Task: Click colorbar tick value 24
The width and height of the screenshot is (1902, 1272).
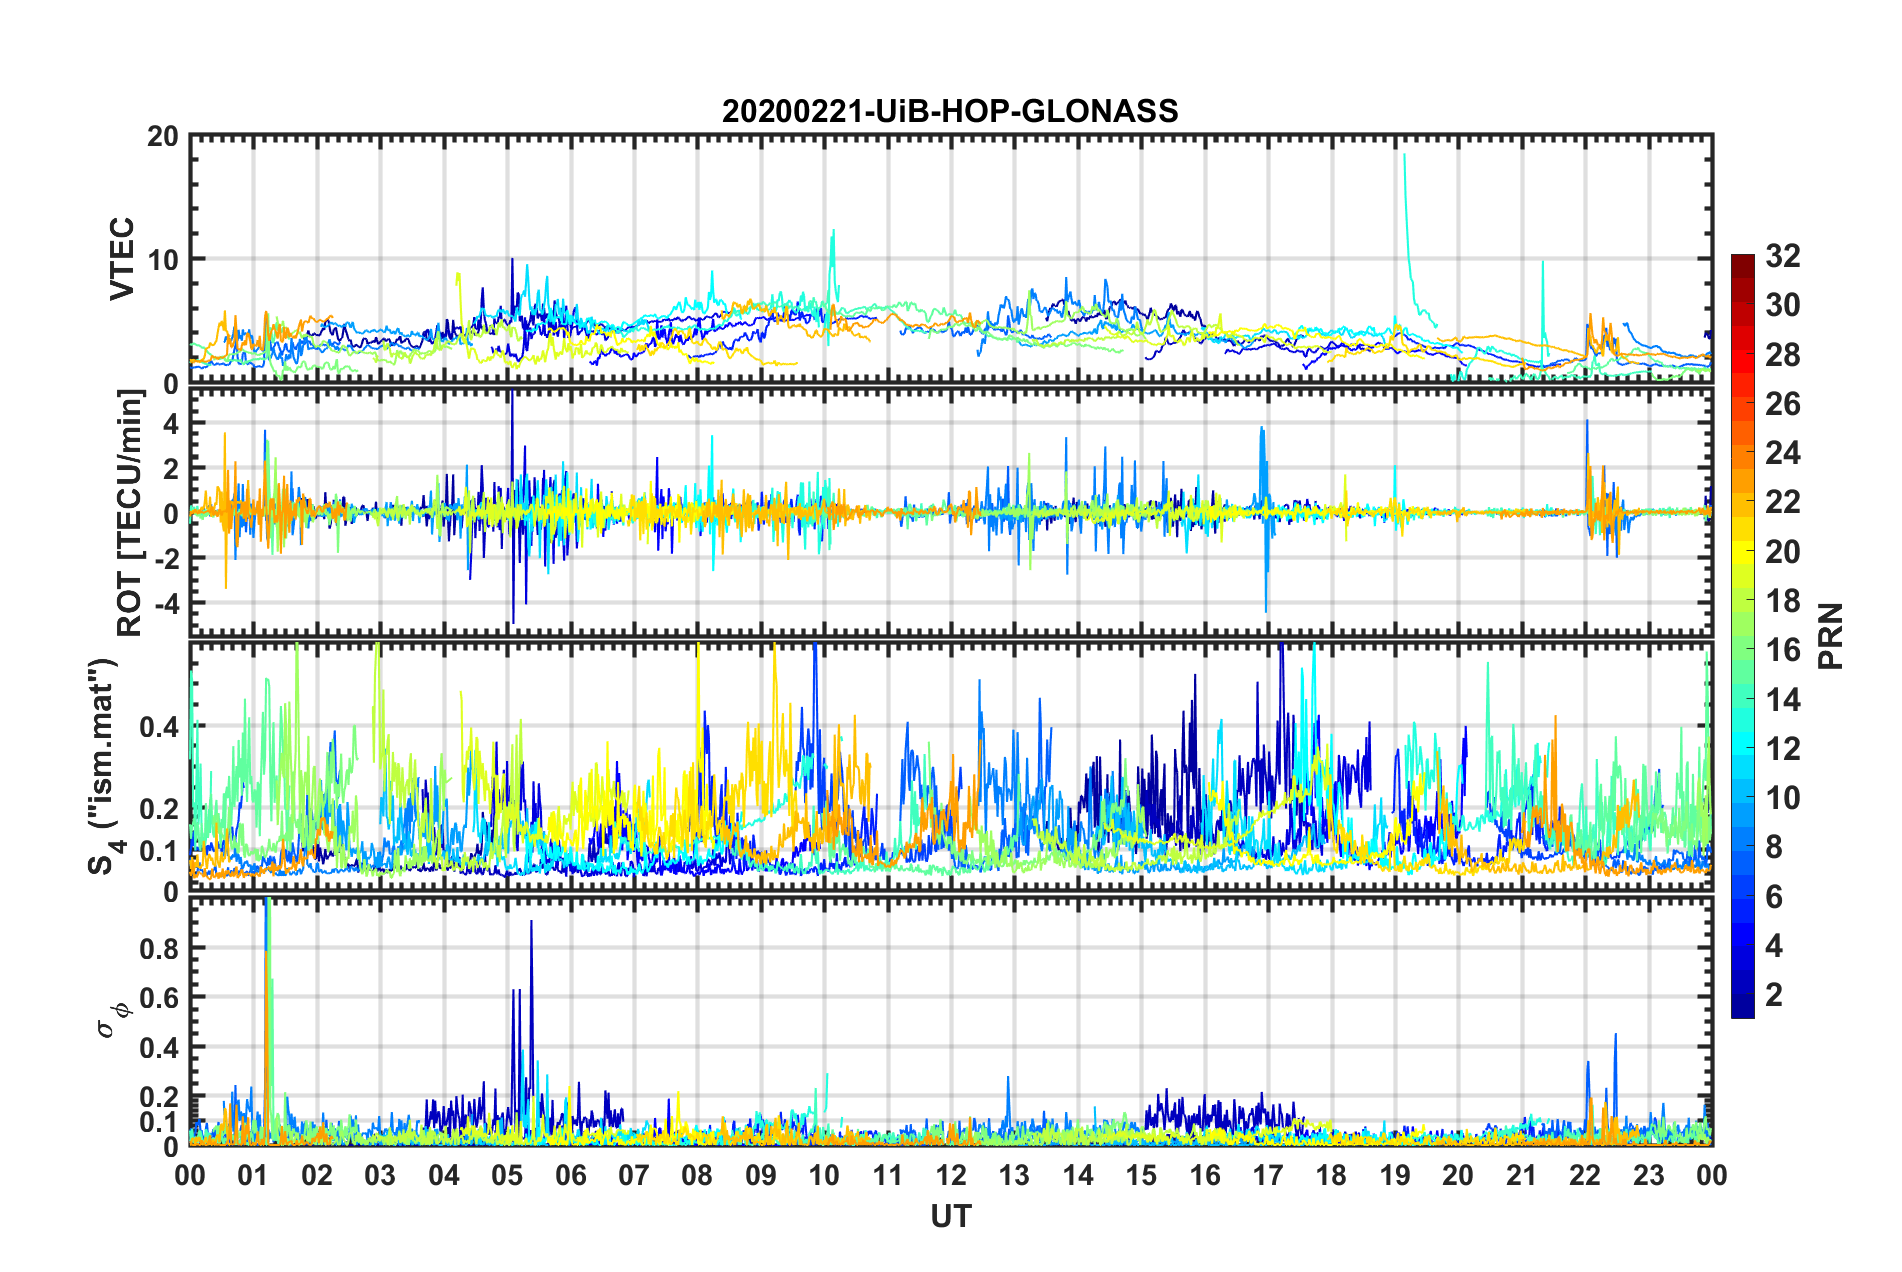Action: (x=1782, y=453)
